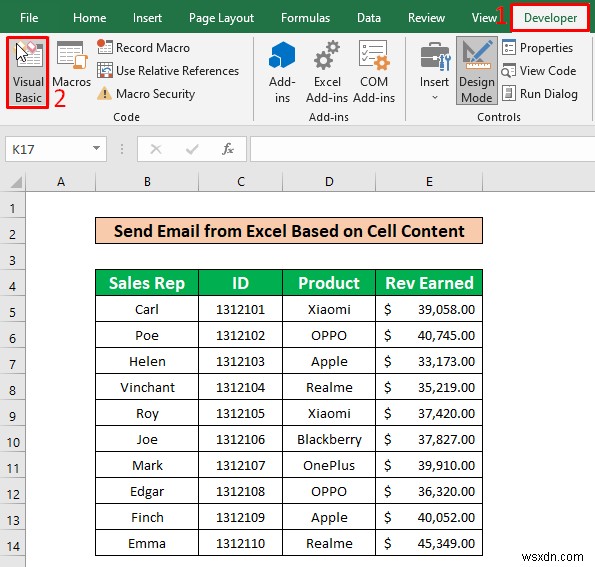Image resolution: width=595 pixels, height=567 pixels.
Task: Toggle Design Mode
Action: tap(477, 71)
